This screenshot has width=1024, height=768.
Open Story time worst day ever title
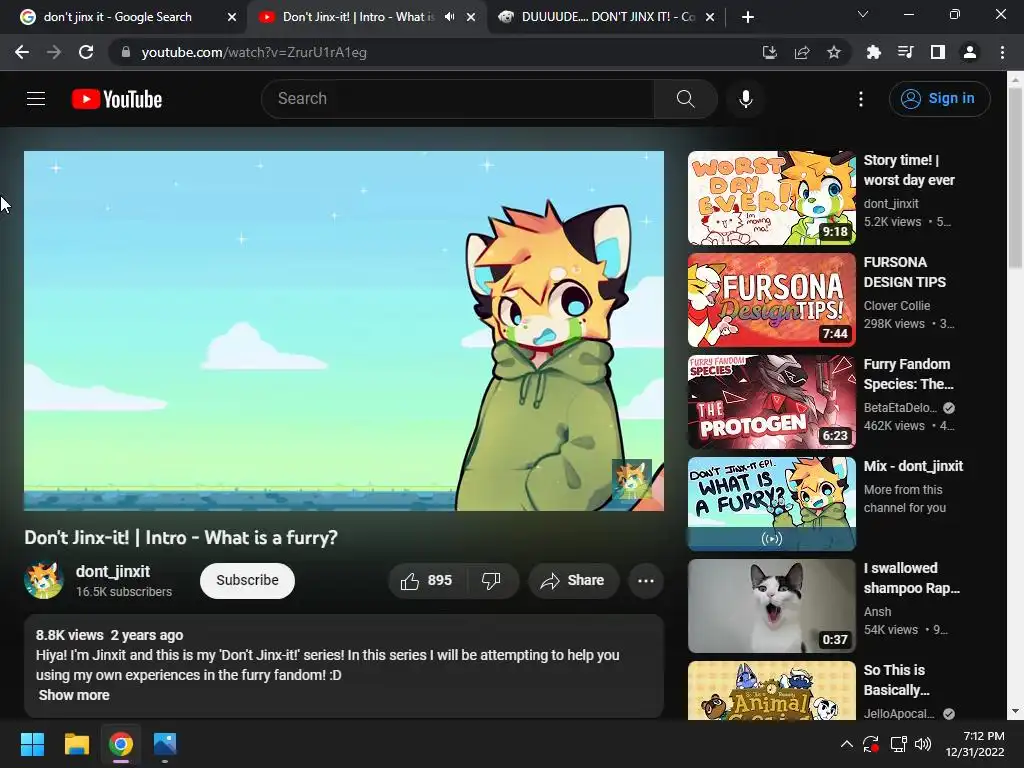[909, 170]
